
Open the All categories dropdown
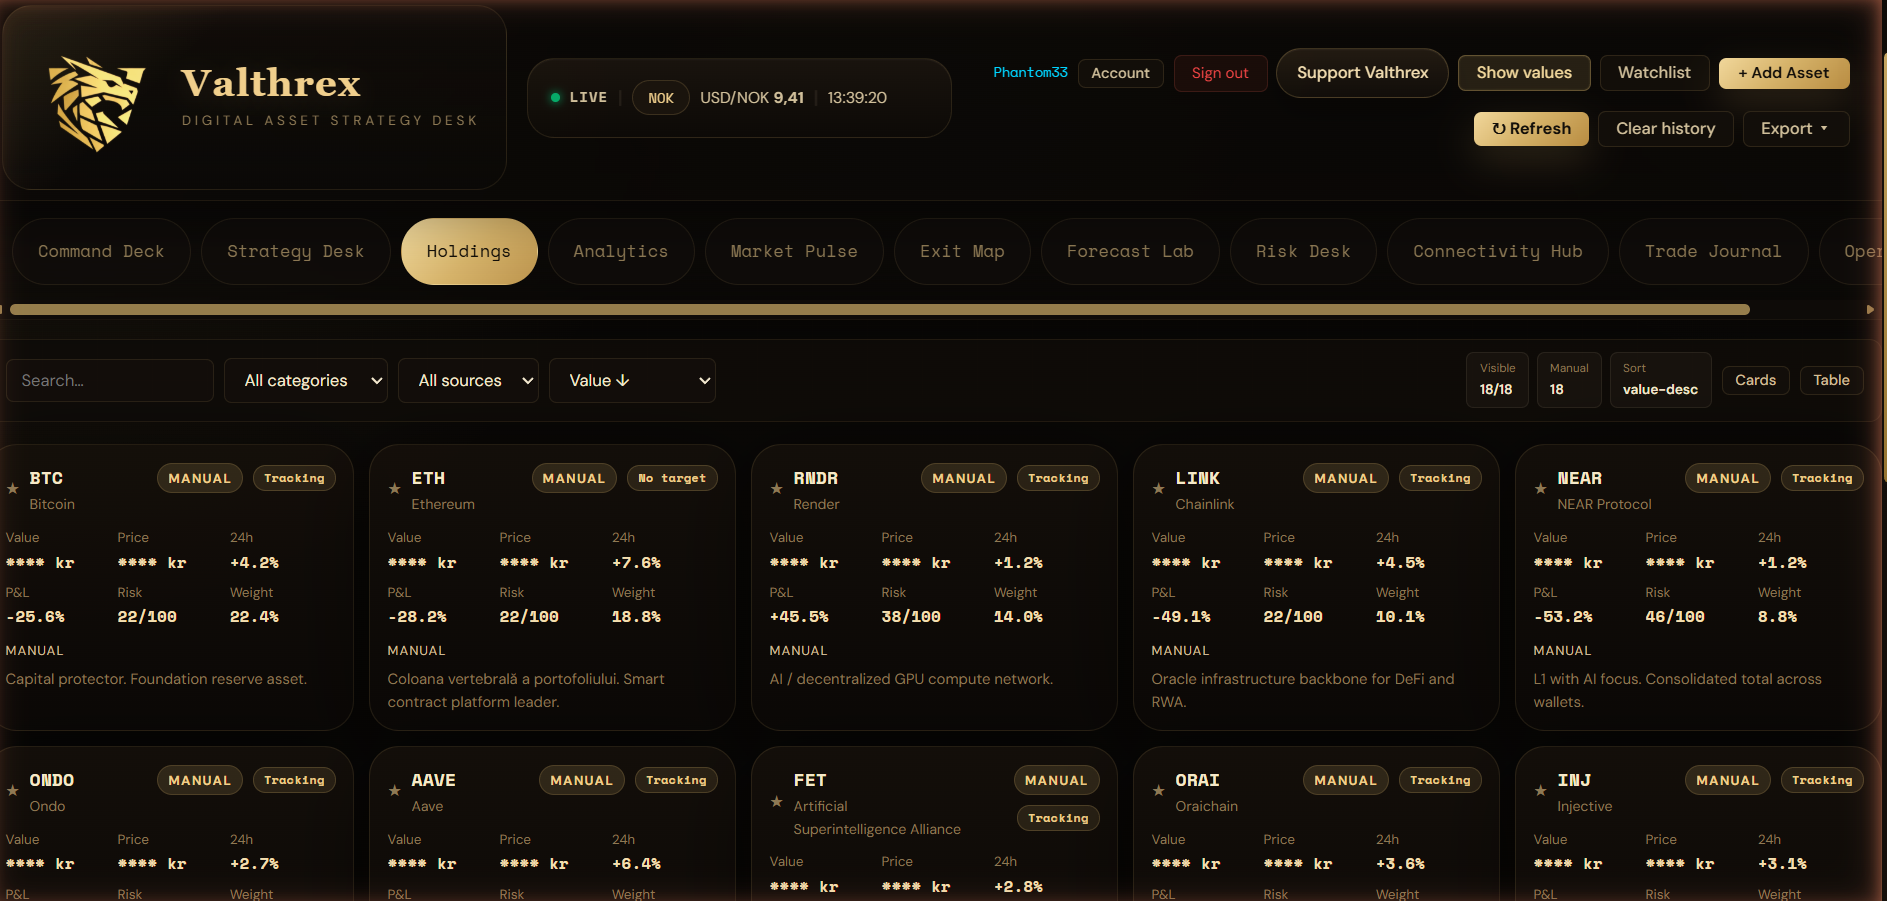click(306, 381)
